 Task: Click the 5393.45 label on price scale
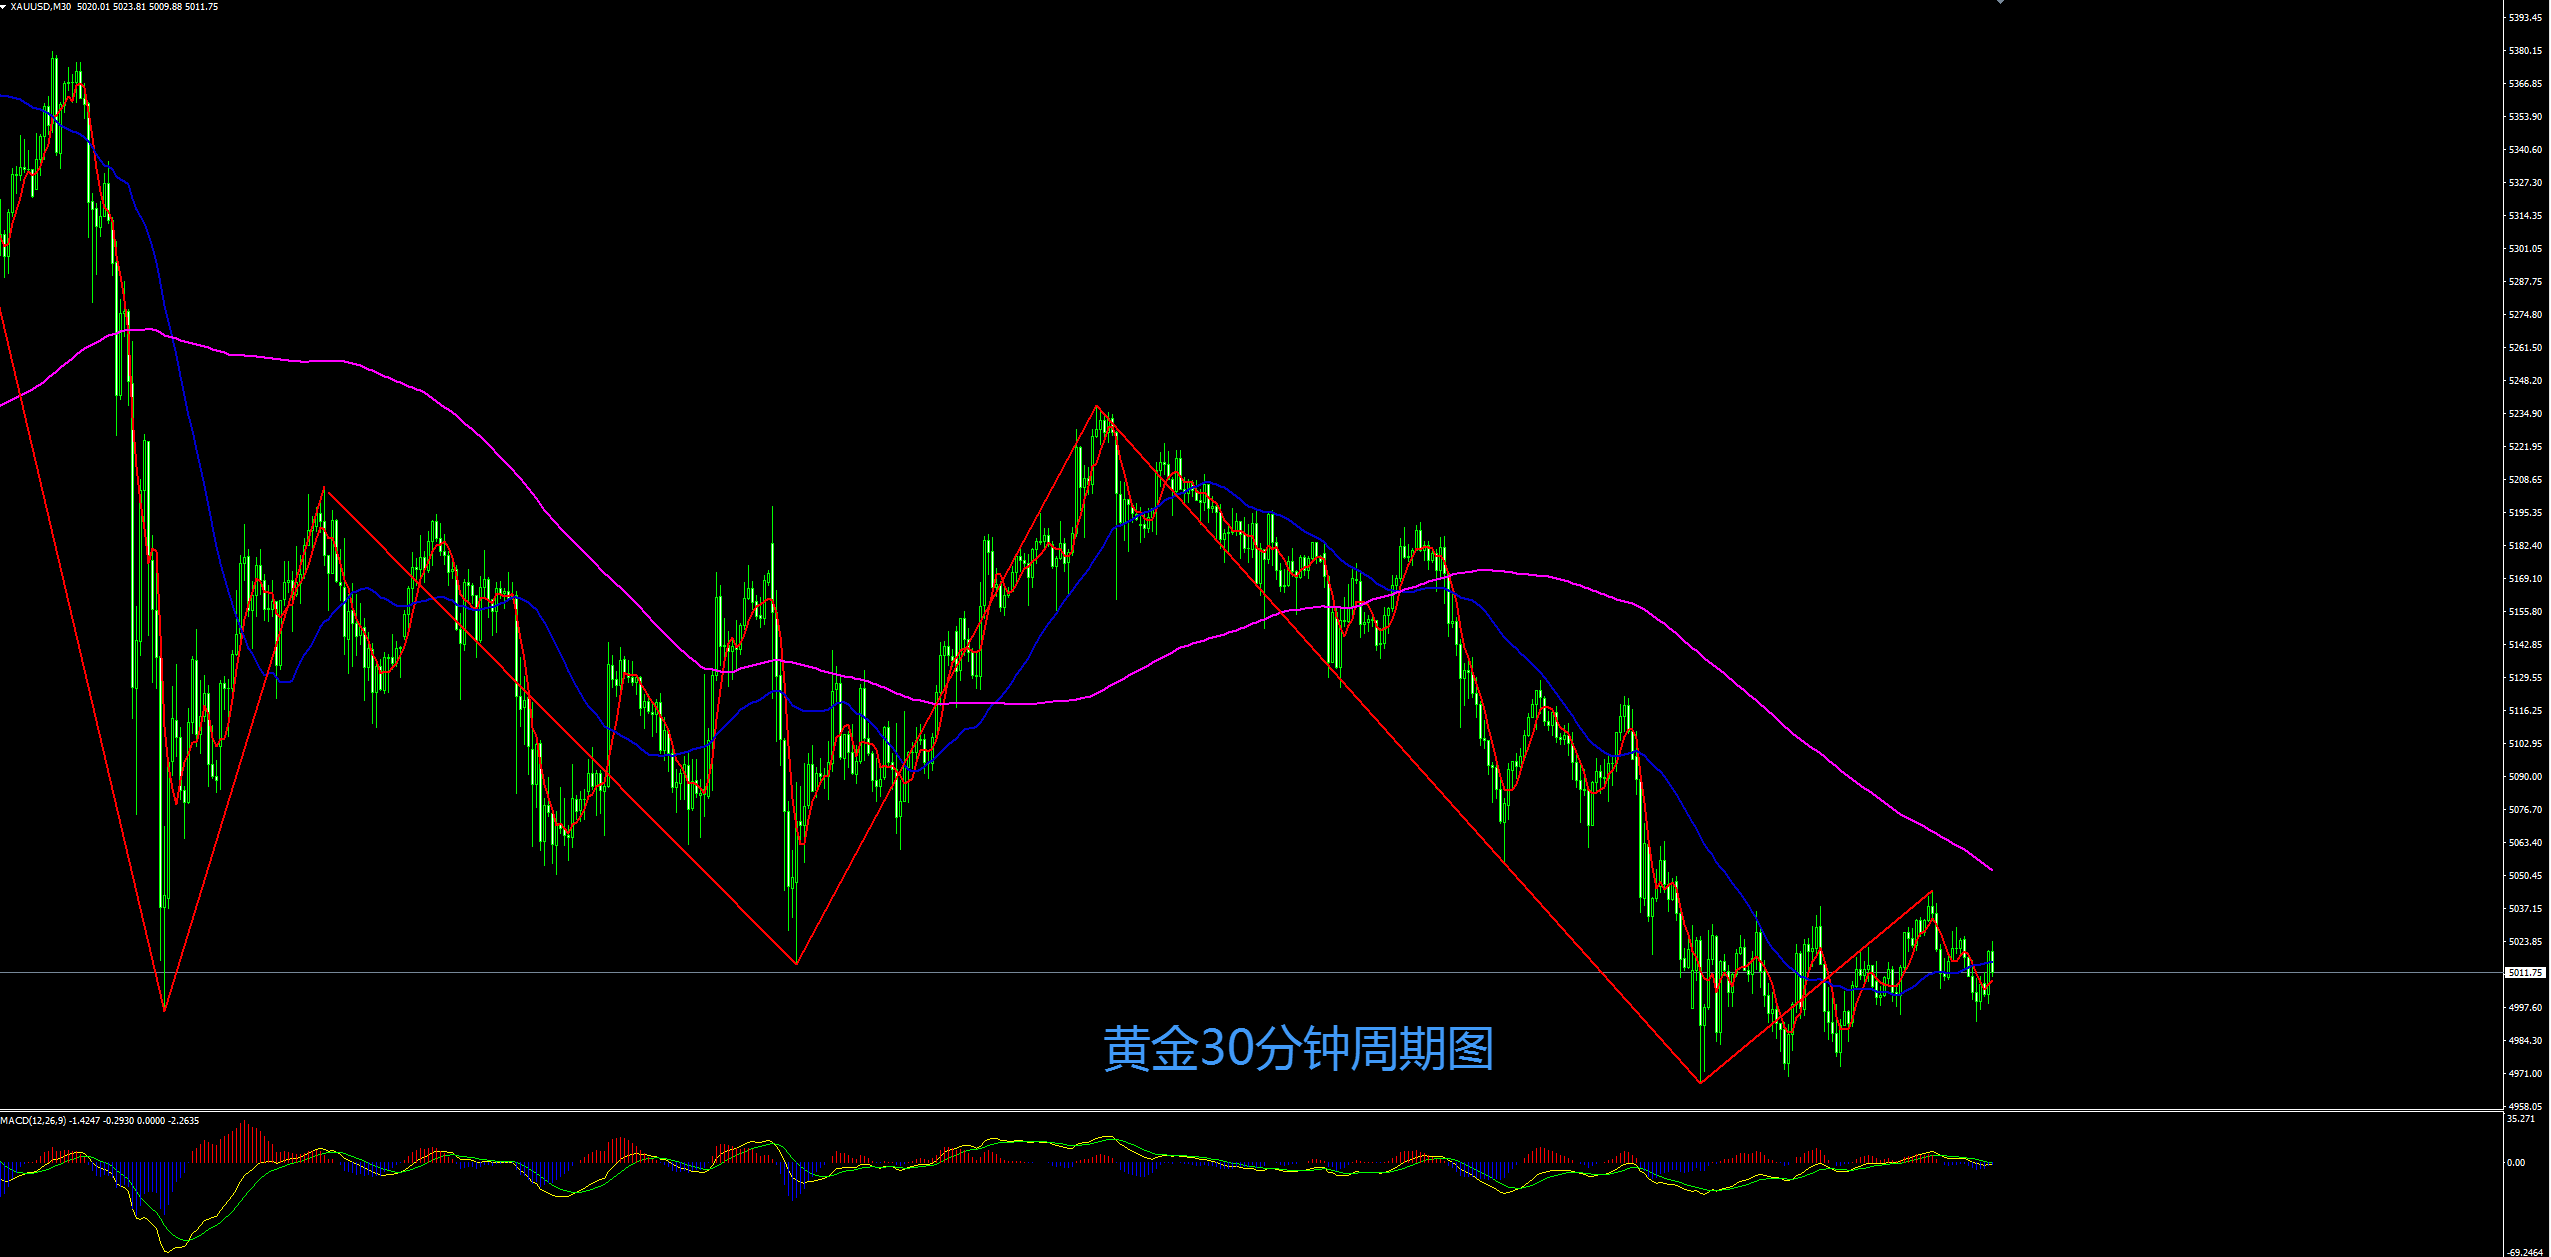[x=2525, y=18]
